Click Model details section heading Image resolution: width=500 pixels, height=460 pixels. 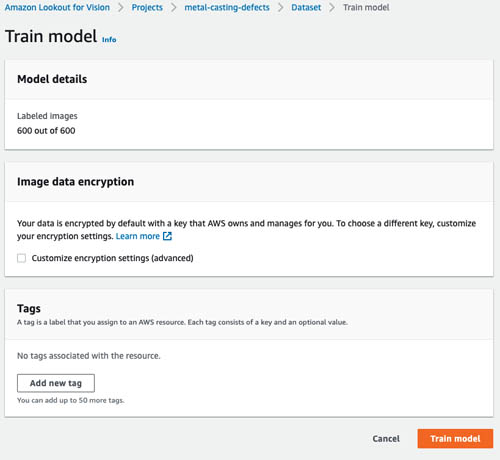(52, 79)
